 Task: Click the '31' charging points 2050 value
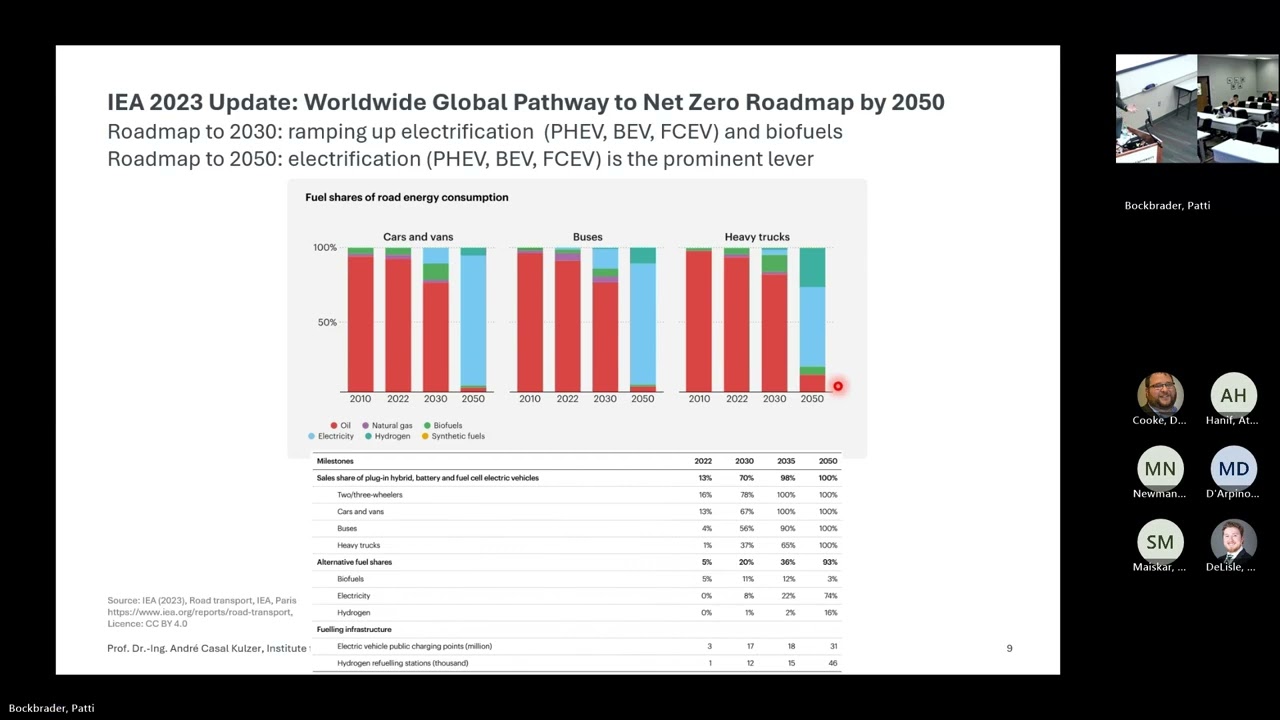click(x=833, y=646)
